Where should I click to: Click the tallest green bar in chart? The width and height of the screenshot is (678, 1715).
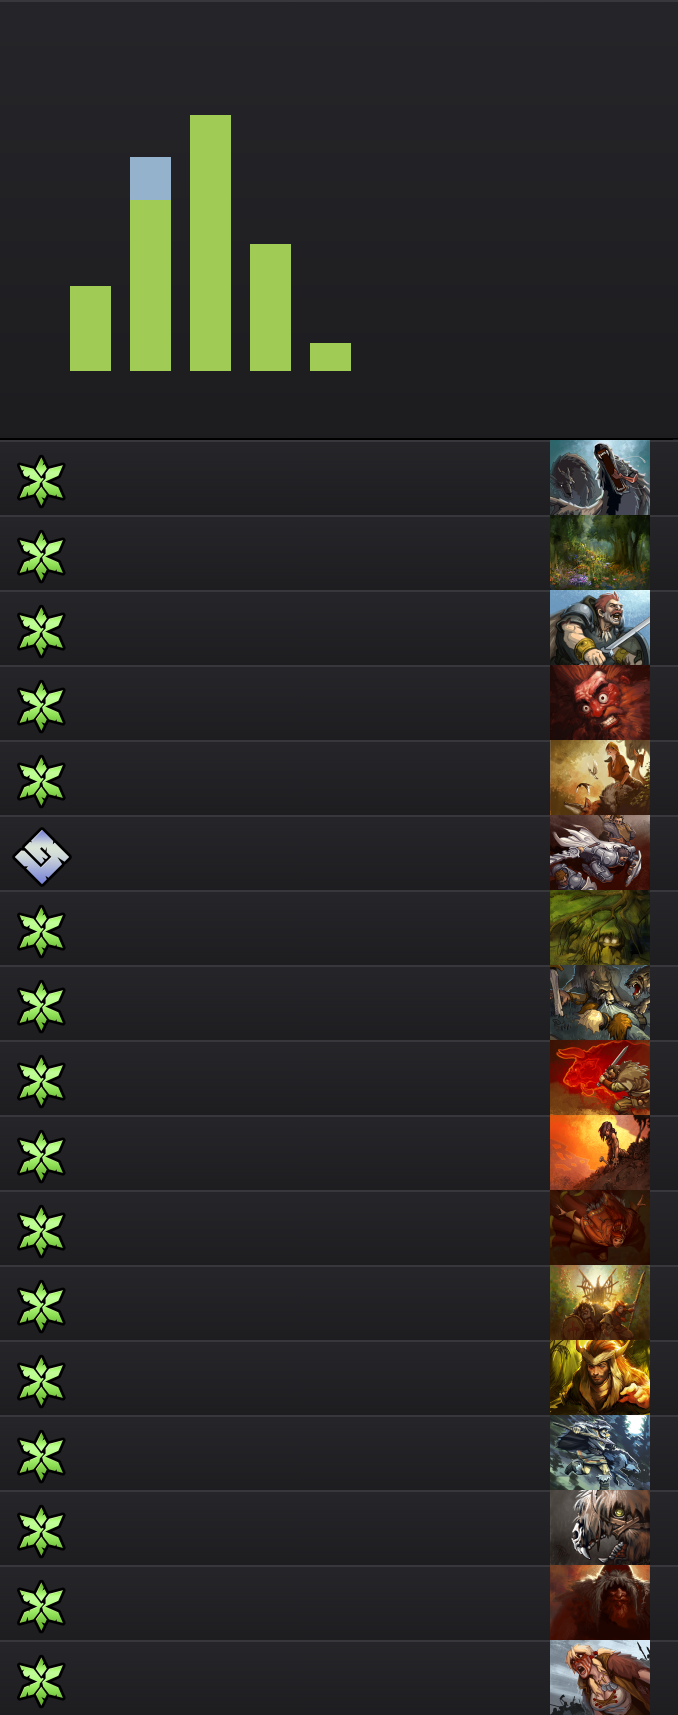click(210, 243)
